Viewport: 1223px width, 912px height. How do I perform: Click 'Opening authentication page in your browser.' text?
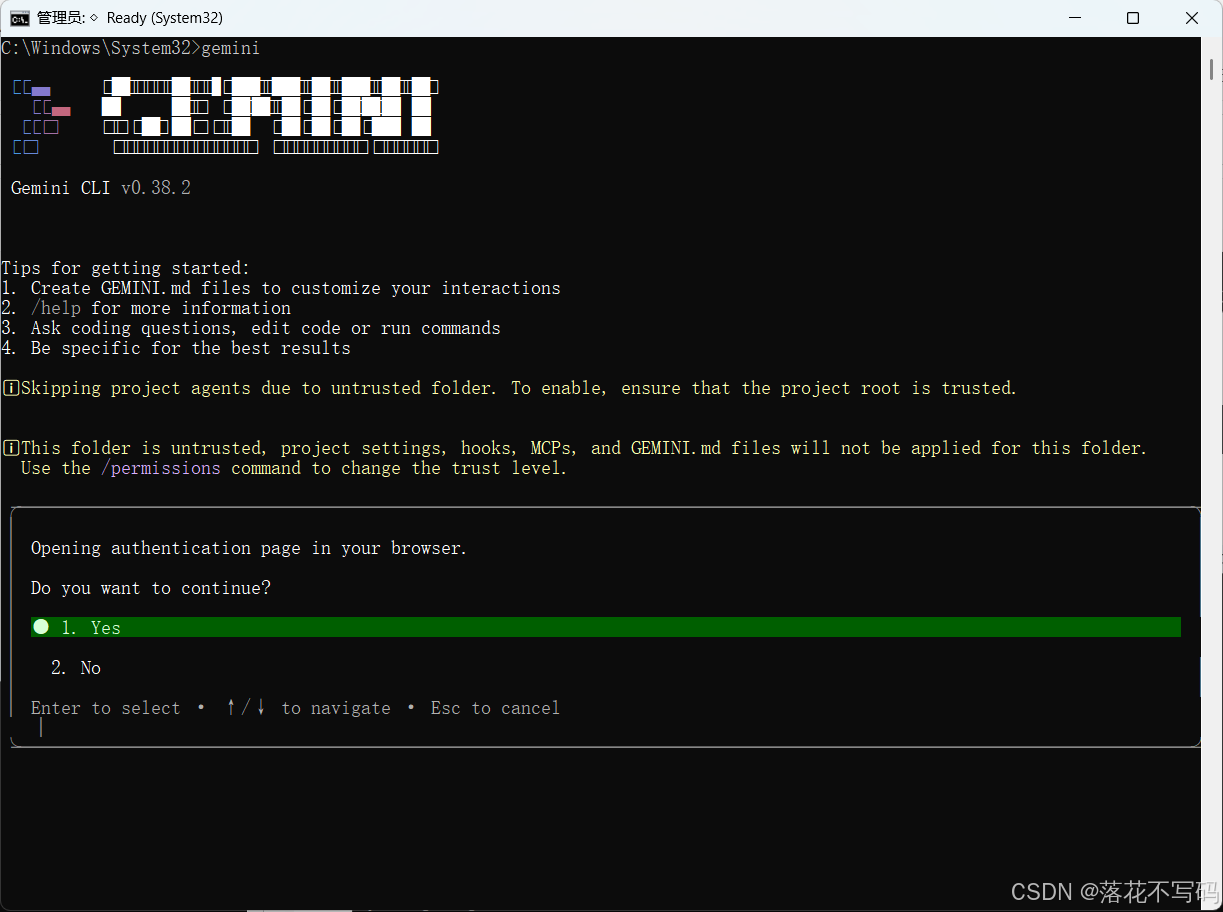(249, 548)
